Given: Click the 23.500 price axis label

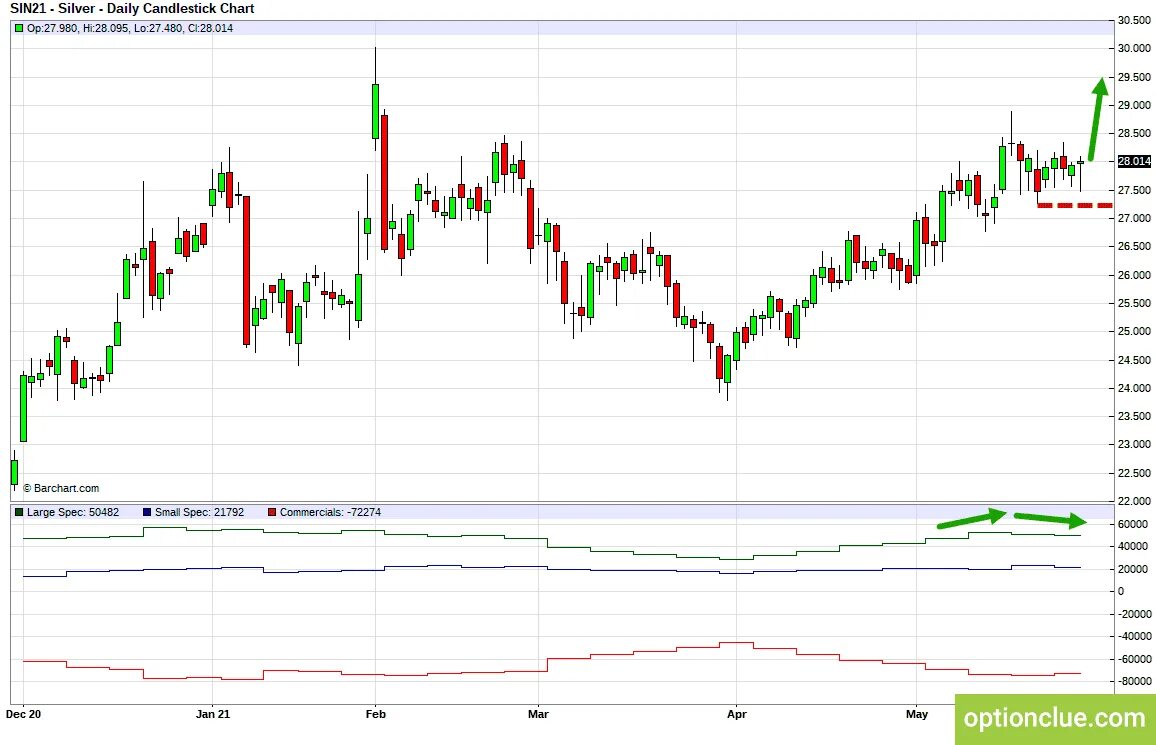Looking at the screenshot, I should tap(1134, 416).
